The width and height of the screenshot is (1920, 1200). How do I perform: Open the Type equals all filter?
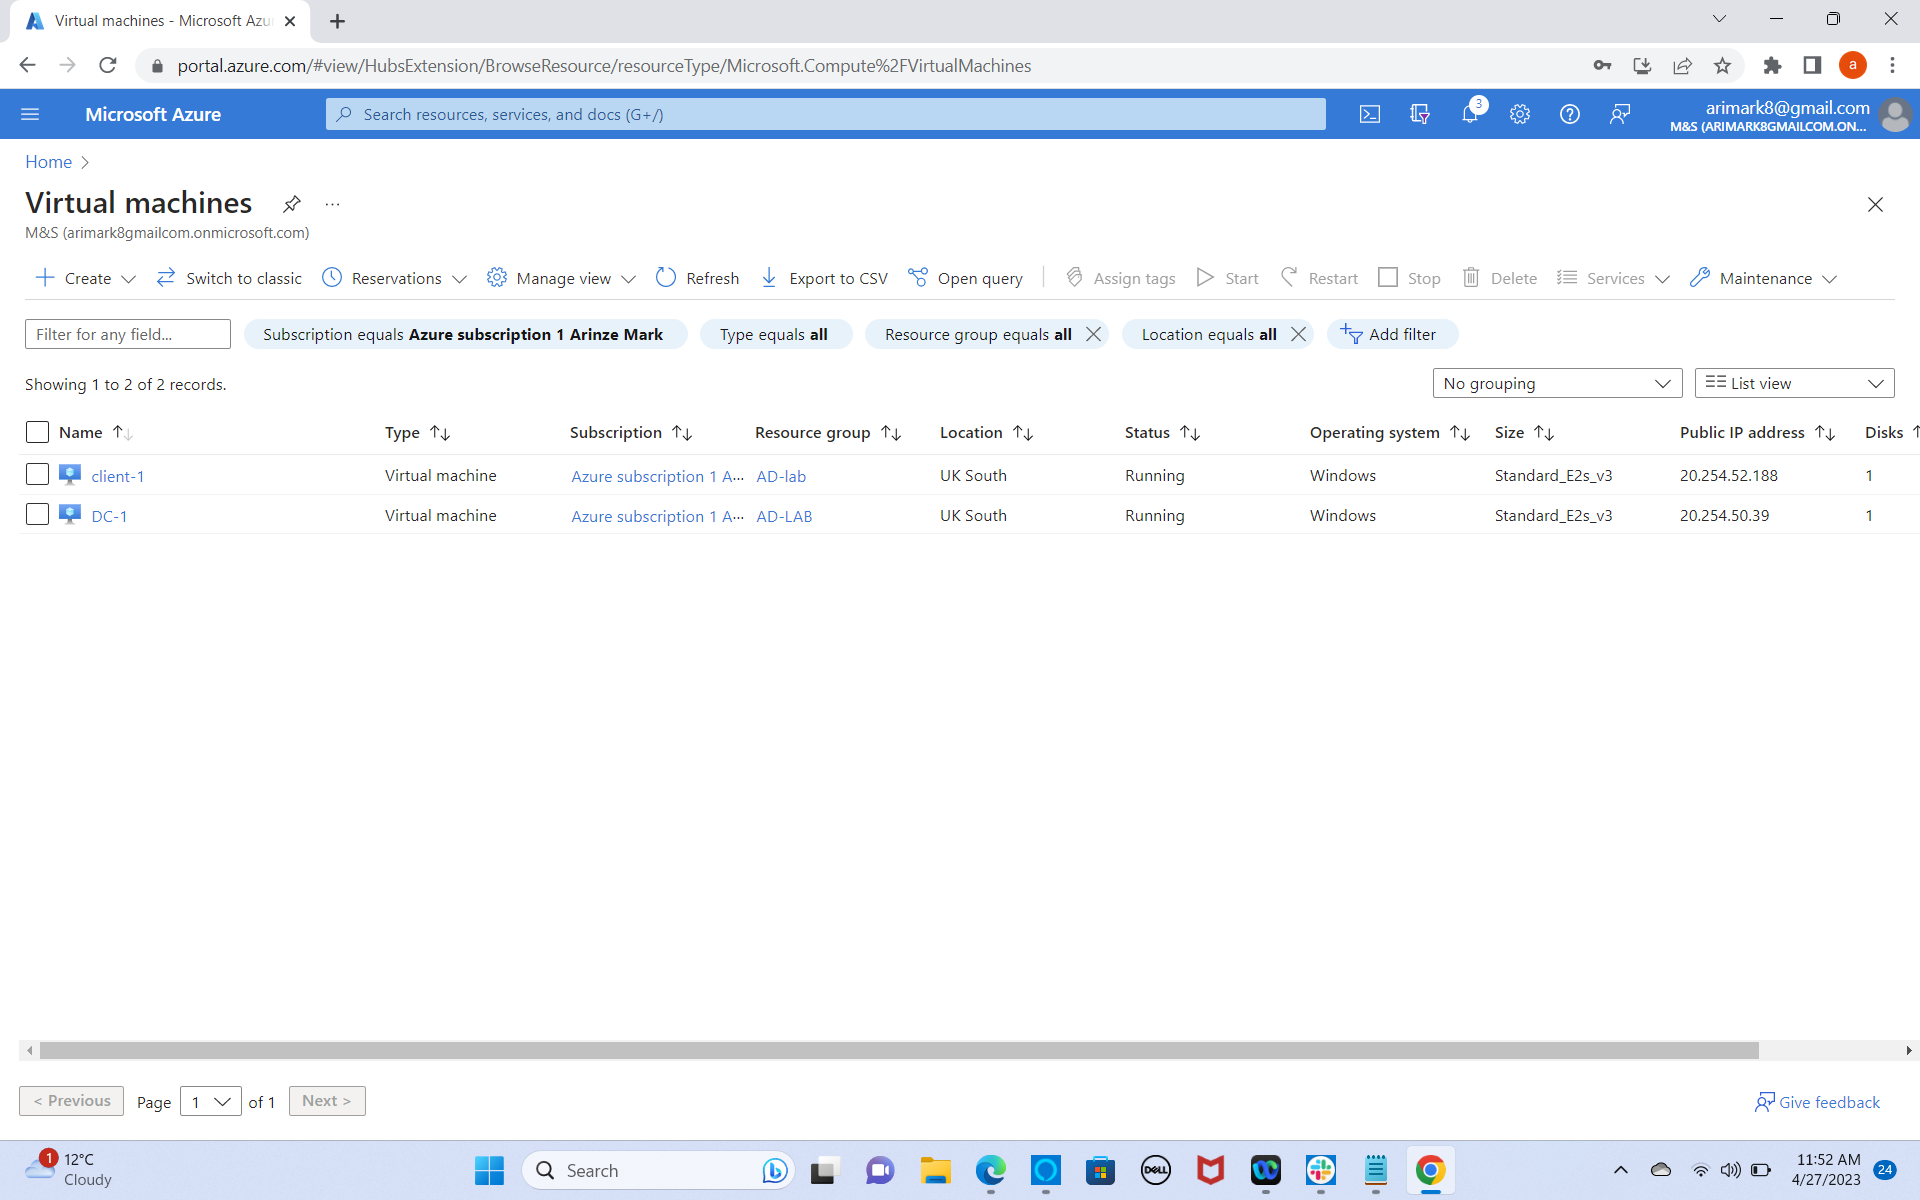[x=775, y=334]
